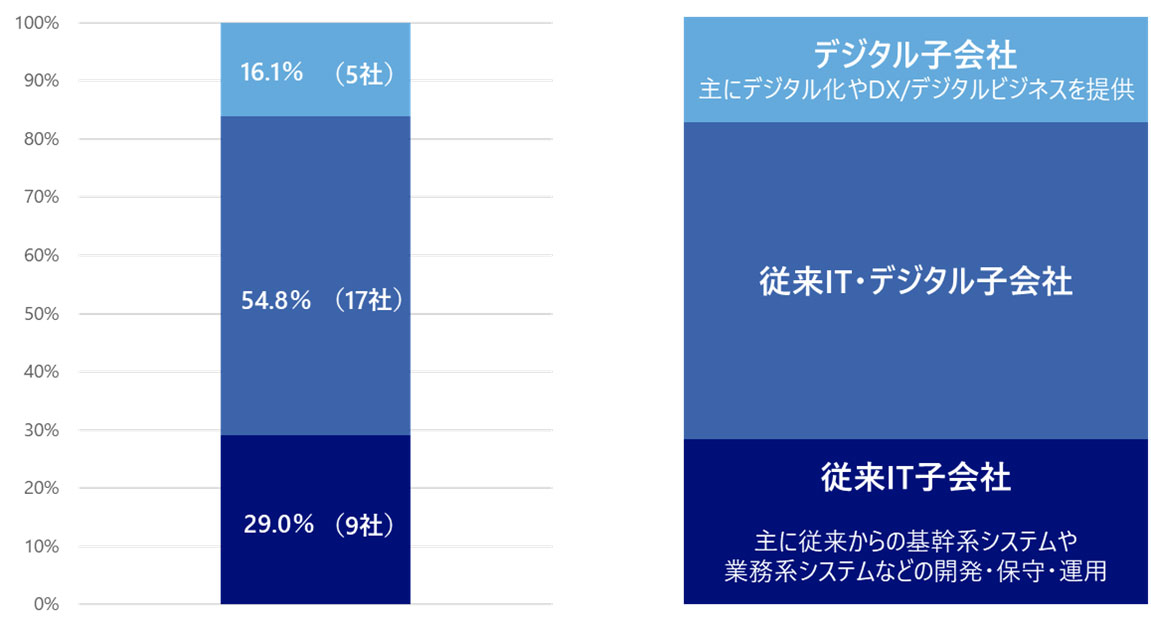Click the デジタル子会社 legend heading
Image resolution: width=1151 pixels, height=627 pixels.
[x=915, y=51]
